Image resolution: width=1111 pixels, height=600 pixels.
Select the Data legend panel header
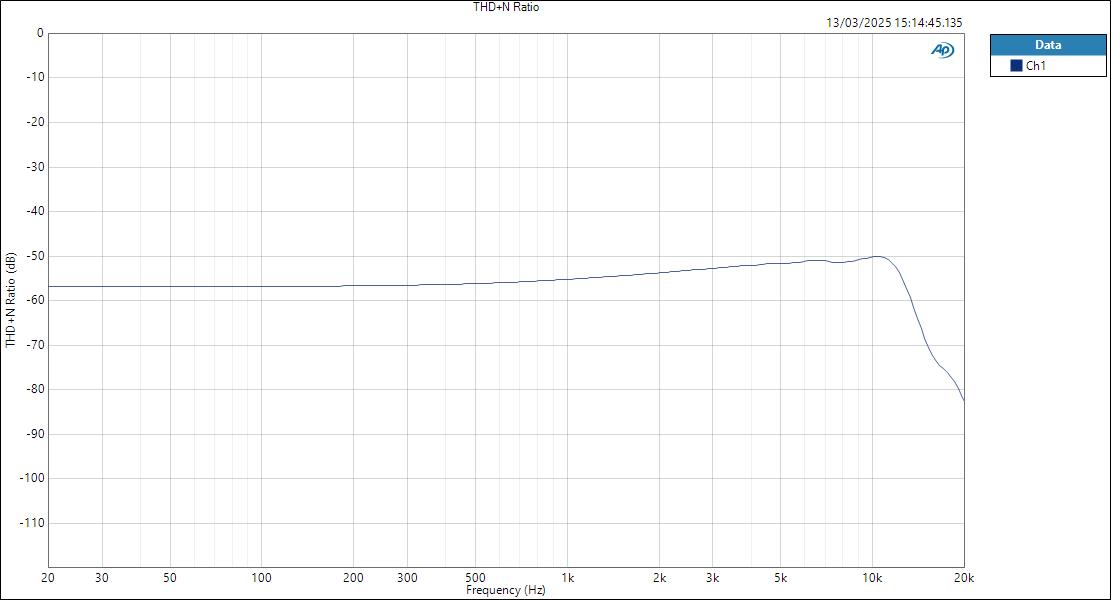point(1049,45)
